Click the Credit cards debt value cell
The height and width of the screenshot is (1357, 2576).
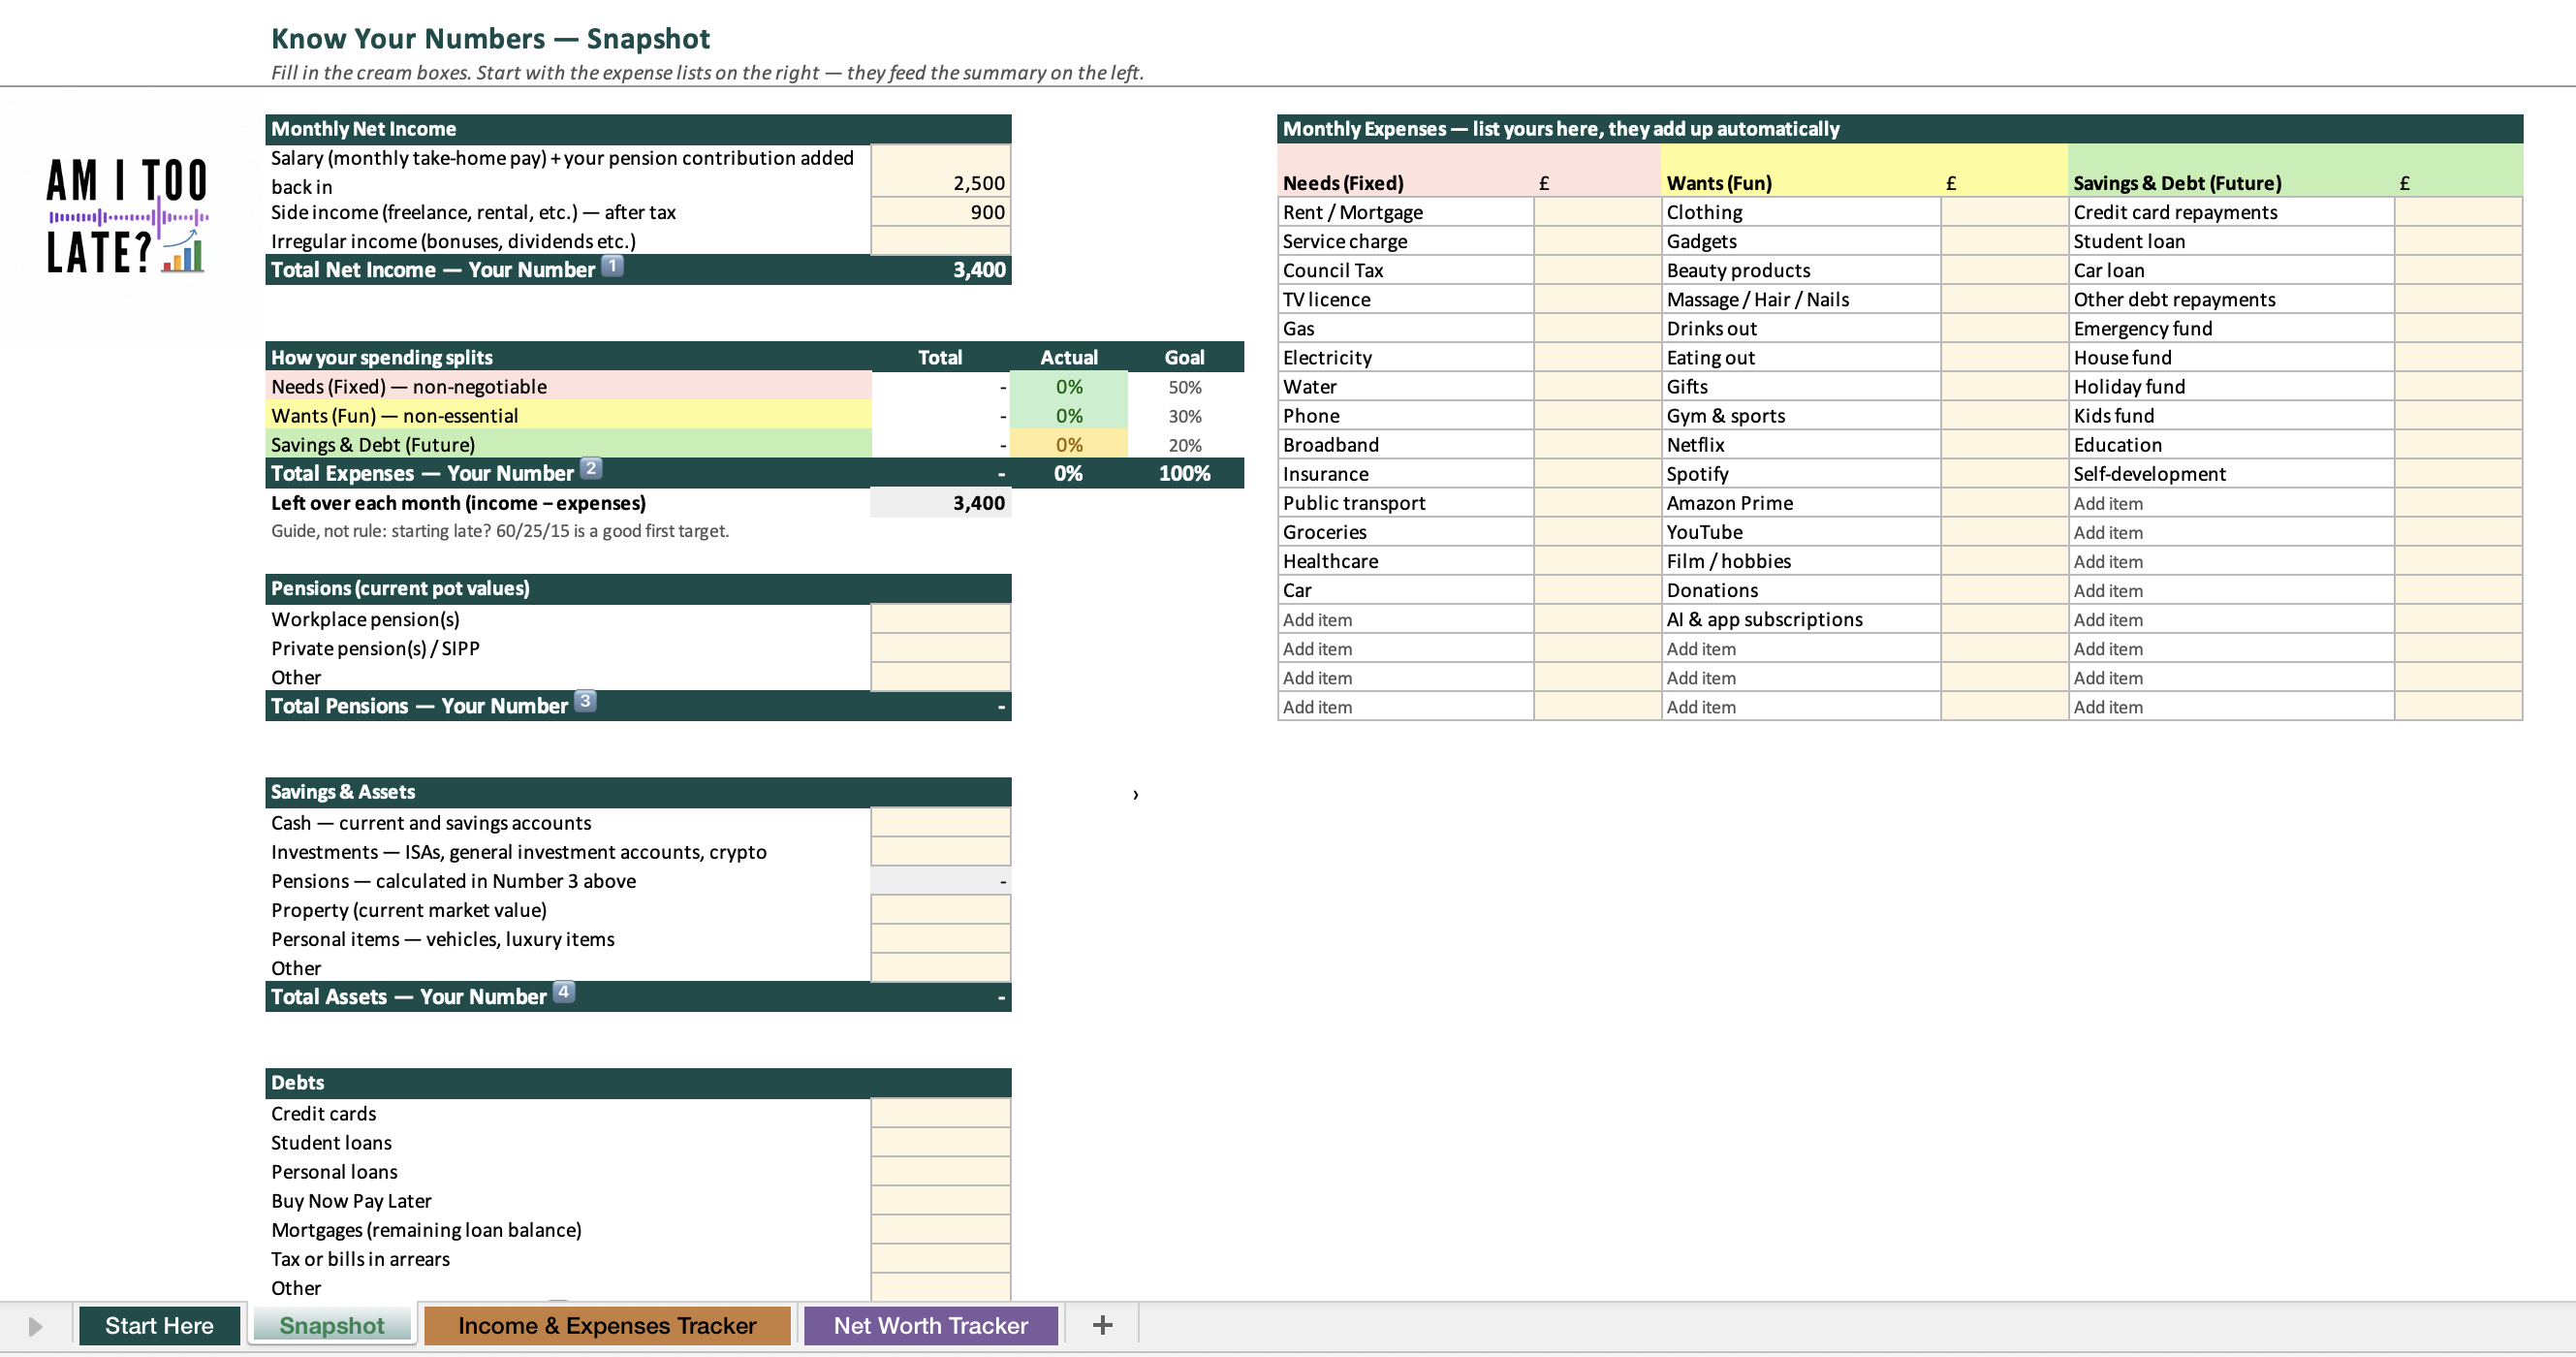tap(940, 1113)
